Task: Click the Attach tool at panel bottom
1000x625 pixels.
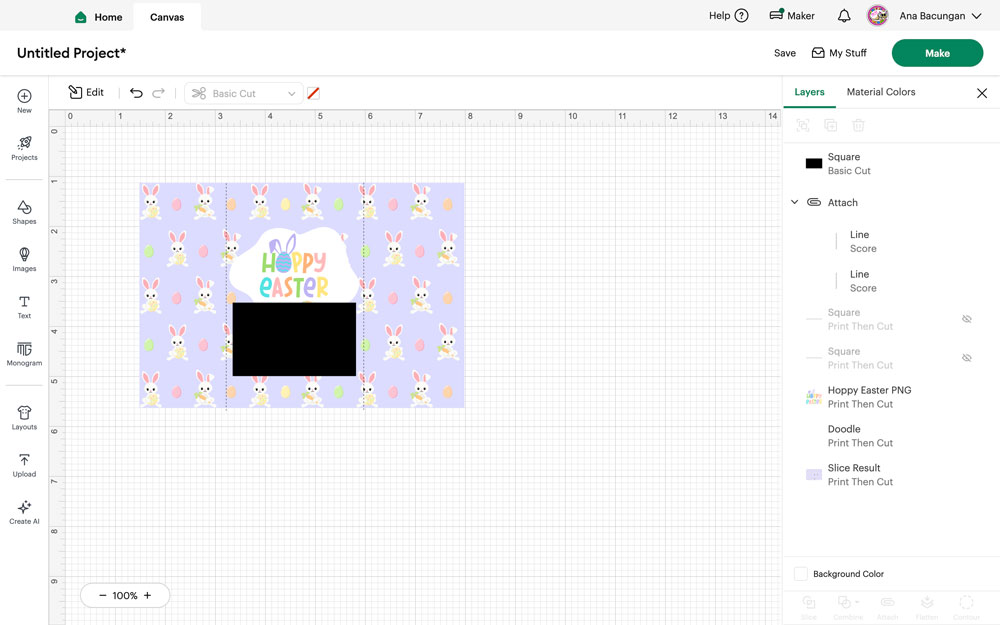Action: (x=887, y=607)
